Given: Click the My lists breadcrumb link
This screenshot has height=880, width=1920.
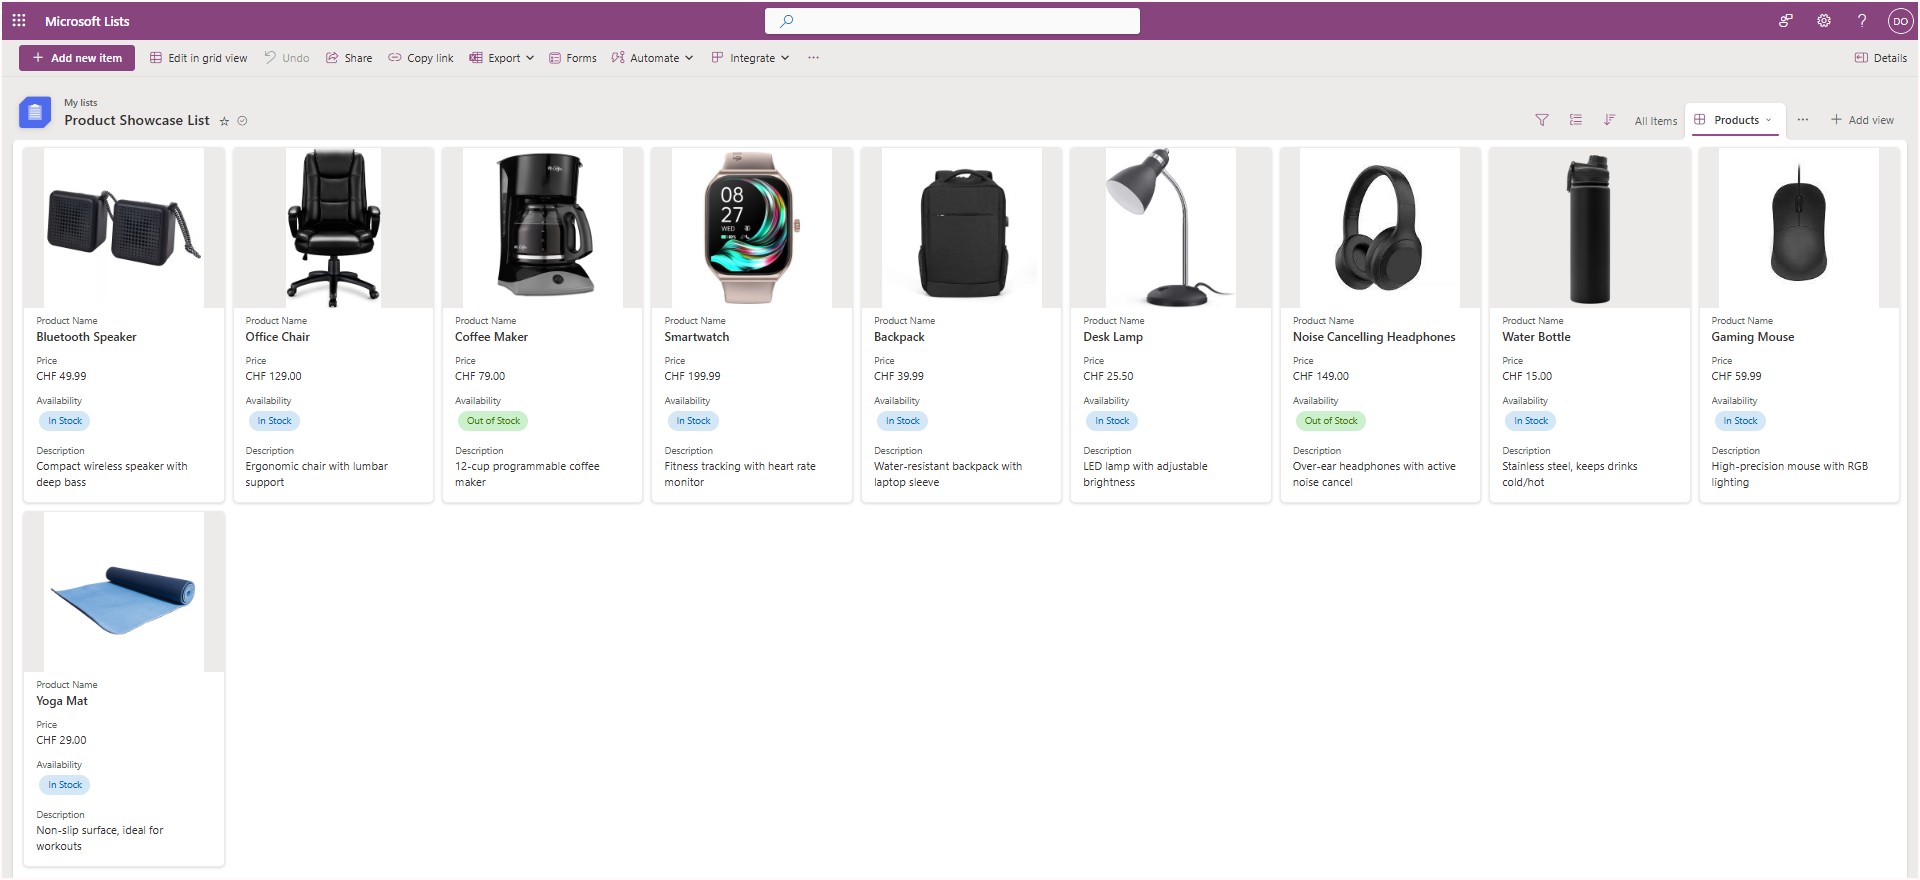Looking at the screenshot, I should (x=81, y=103).
